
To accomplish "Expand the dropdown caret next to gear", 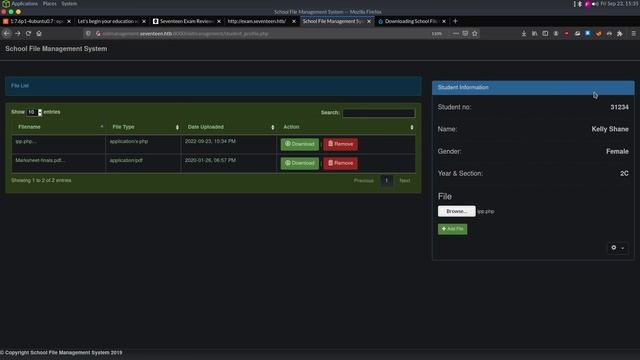I will [x=622, y=248].
